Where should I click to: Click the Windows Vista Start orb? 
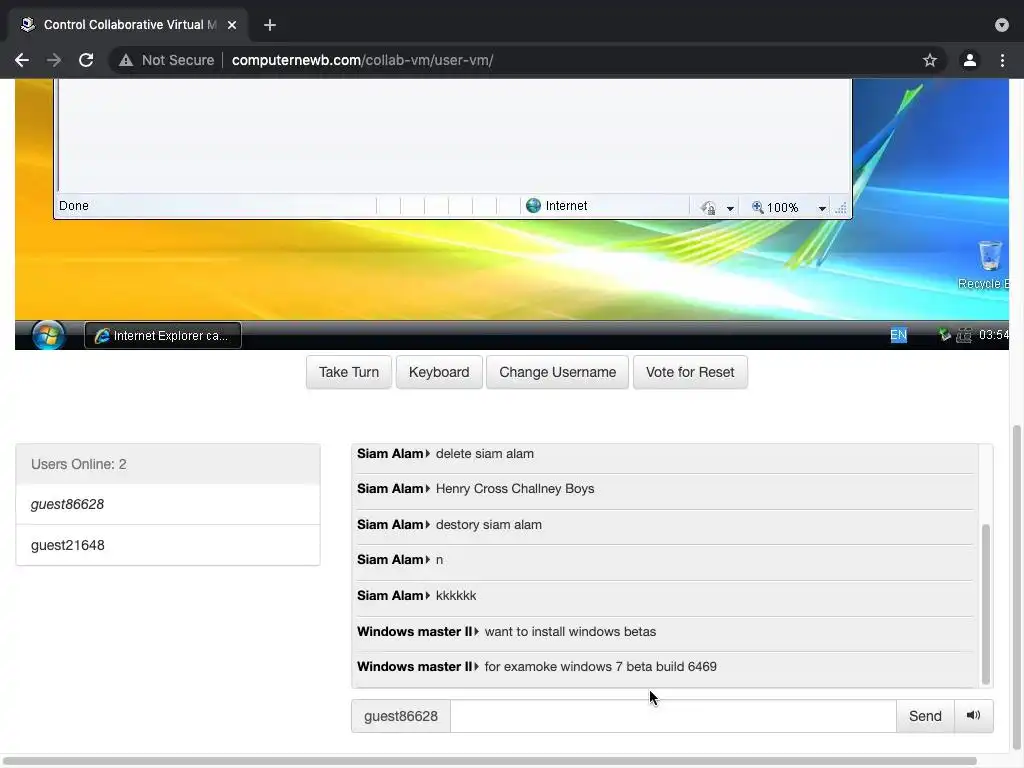tap(48, 335)
